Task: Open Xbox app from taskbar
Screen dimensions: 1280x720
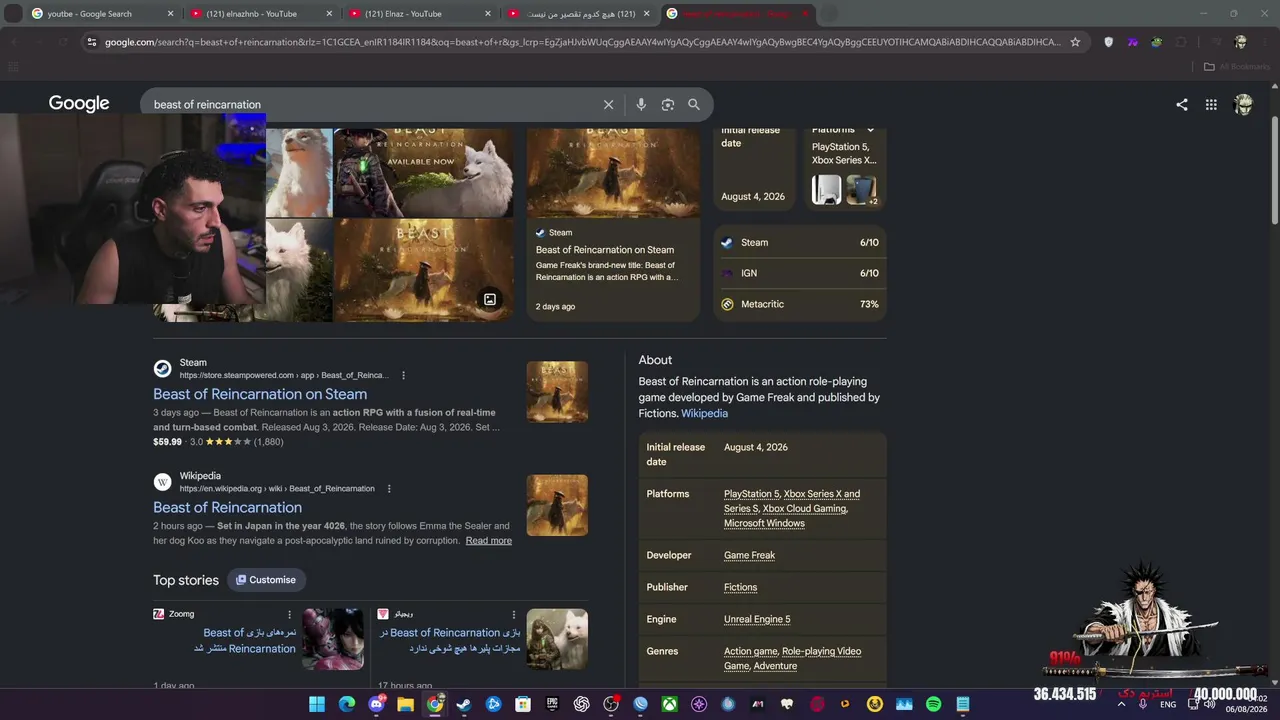Action: coord(670,704)
